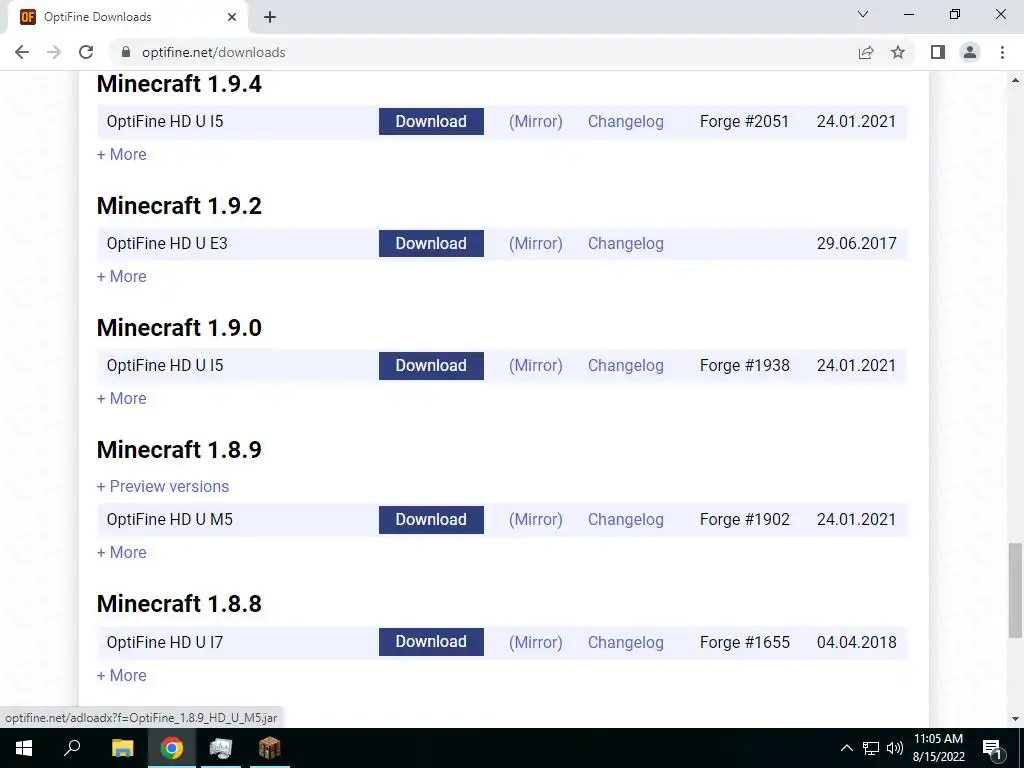This screenshot has height=768, width=1024.
Task: Show hidden system tray icons
Action: point(846,748)
